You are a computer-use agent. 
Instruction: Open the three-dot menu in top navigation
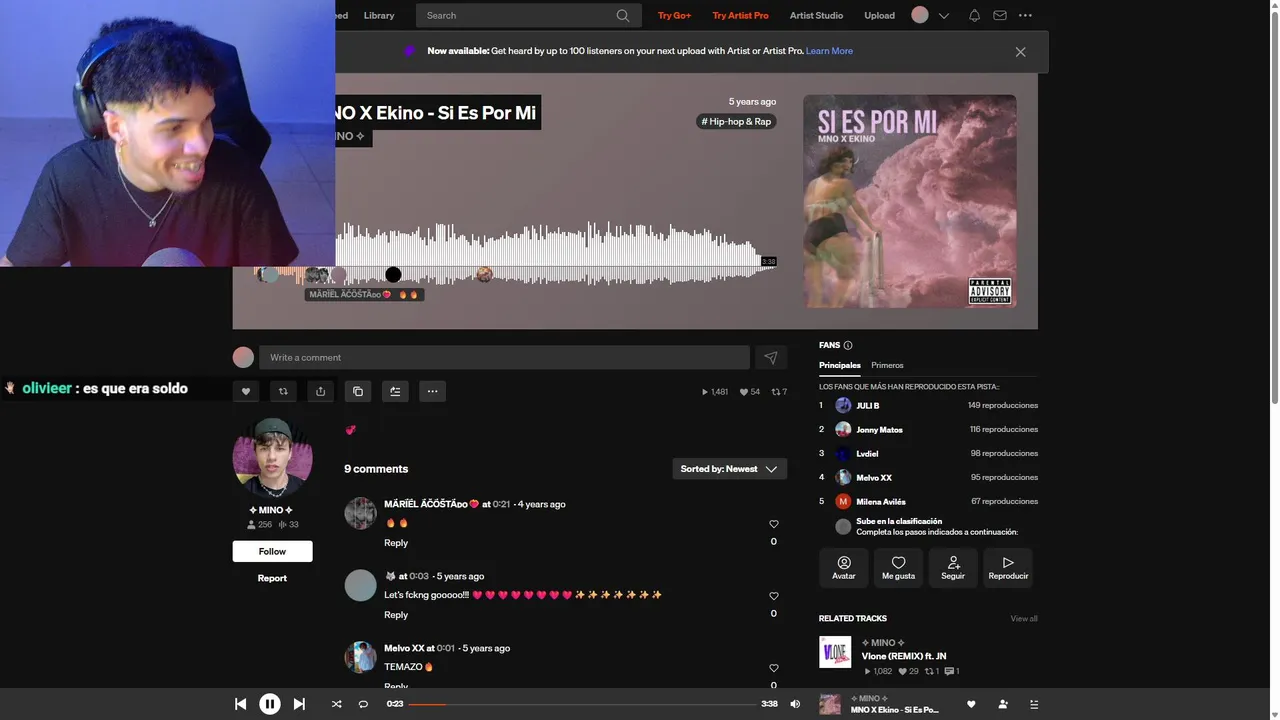point(1025,16)
